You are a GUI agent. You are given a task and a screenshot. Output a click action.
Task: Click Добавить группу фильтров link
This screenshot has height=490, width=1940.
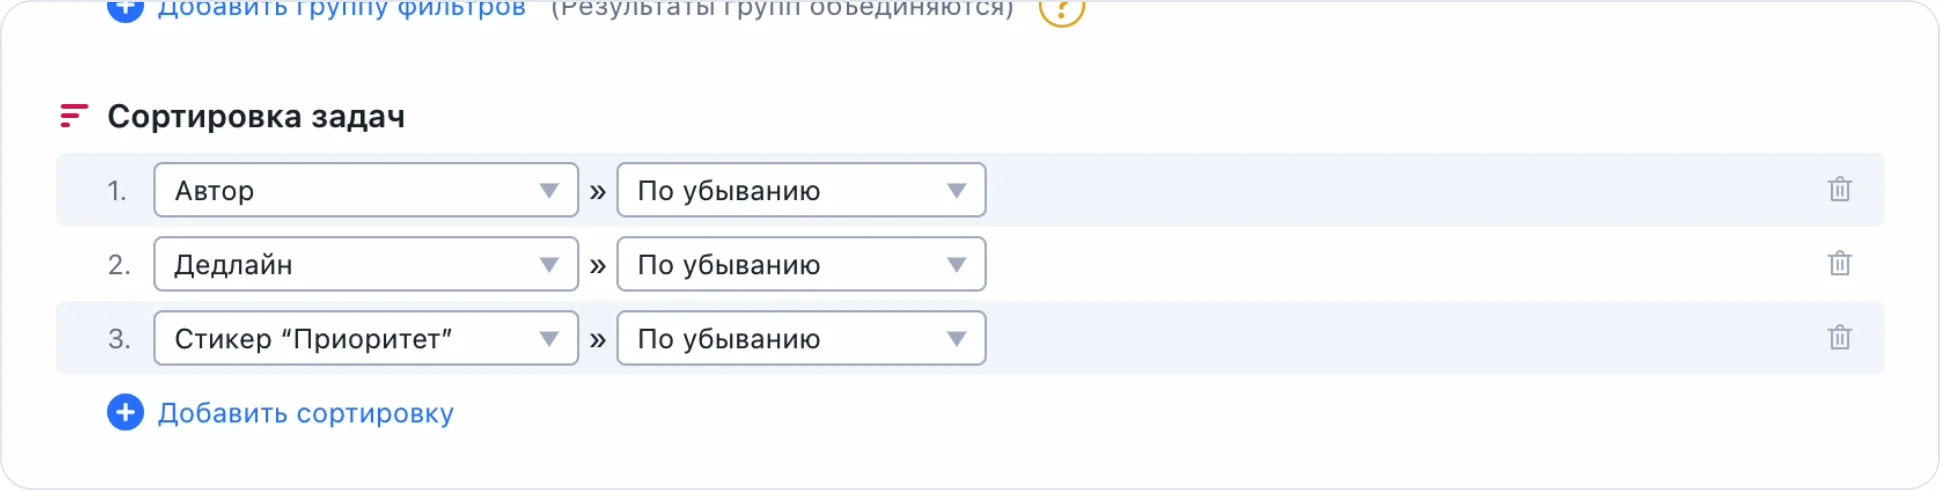342,9
